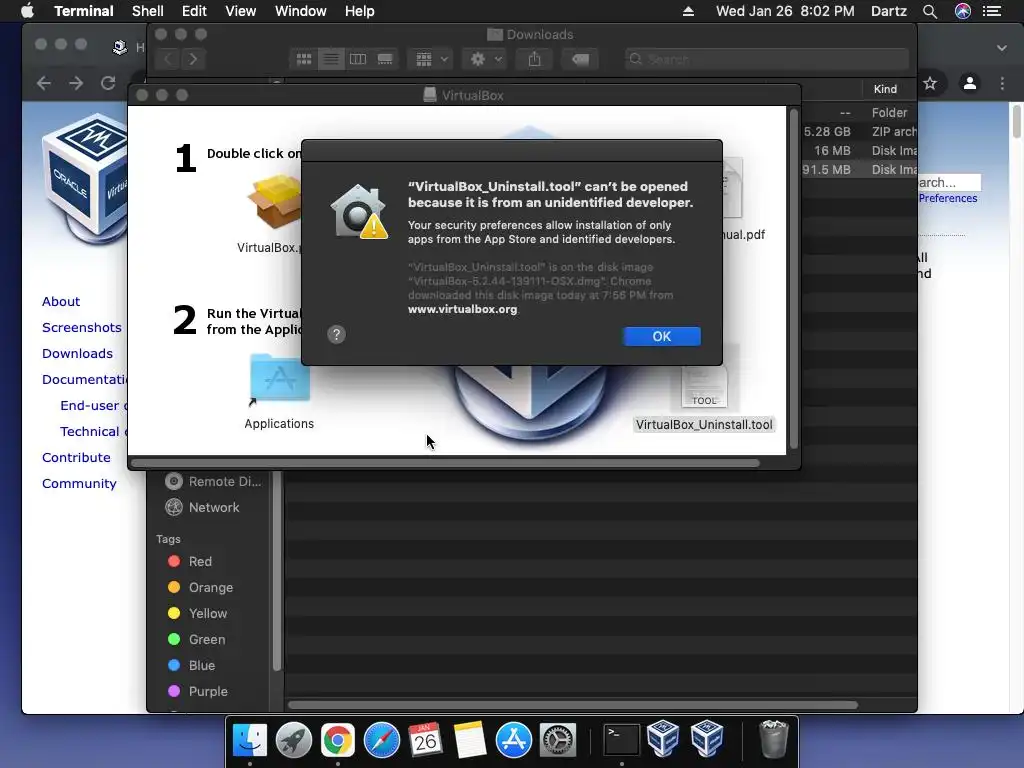Open the Chrome three-dot menu
The image size is (1024, 768).
tap(1002, 83)
